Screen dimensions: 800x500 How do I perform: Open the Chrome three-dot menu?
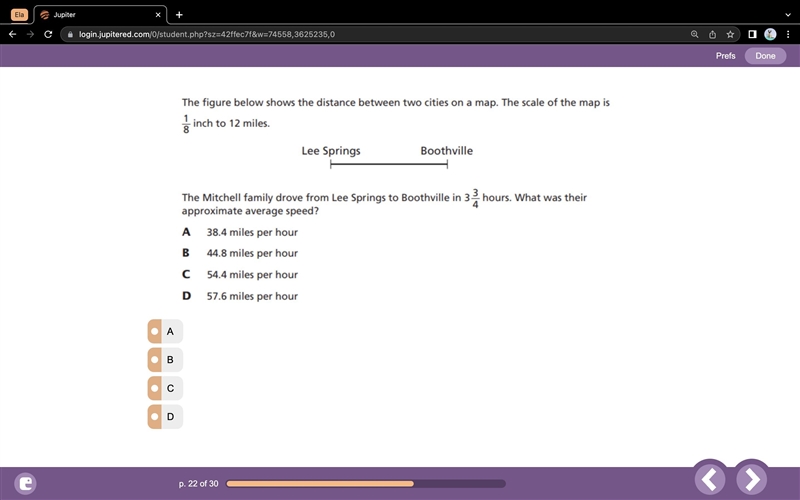coord(788,34)
